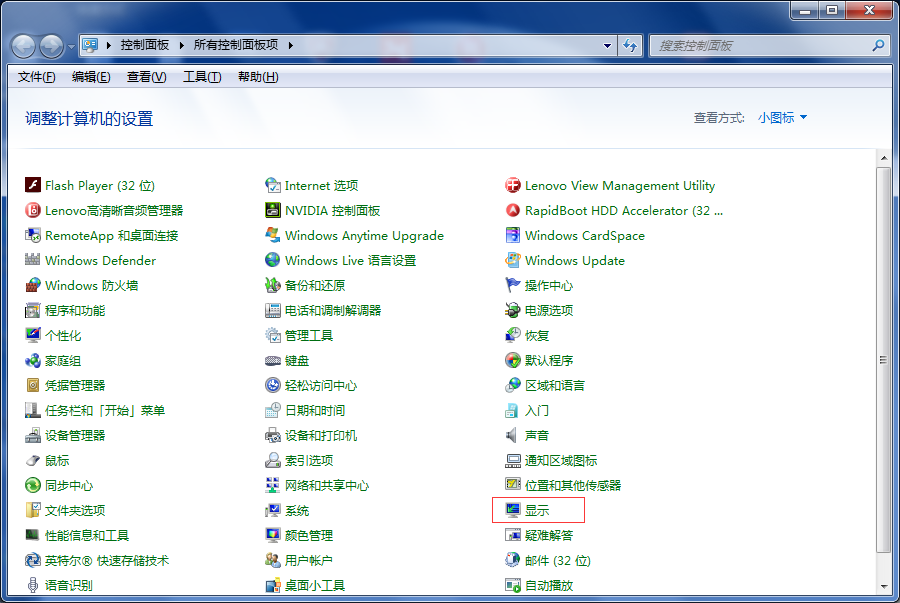Open the 声音 speaker icon
The height and width of the screenshot is (603, 900).
point(513,435)
